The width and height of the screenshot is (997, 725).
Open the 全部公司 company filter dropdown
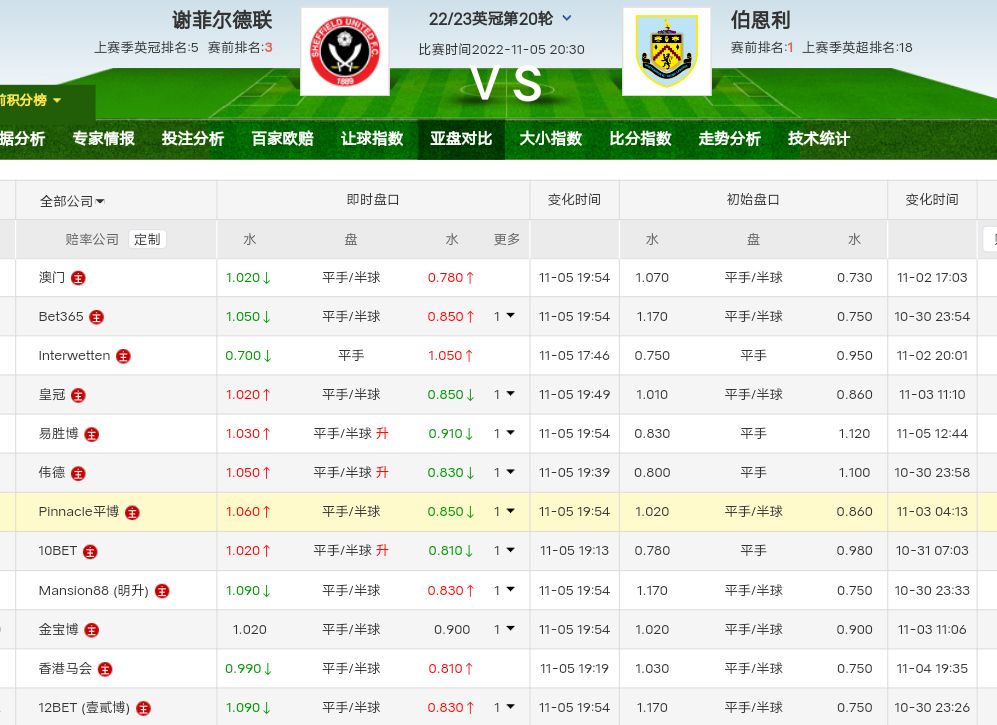[72, 200]
